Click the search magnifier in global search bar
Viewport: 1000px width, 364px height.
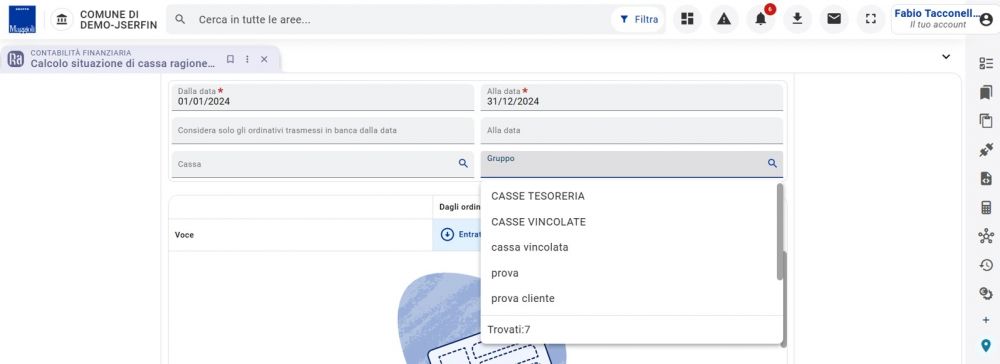pyautogui.click(x=180, y=19)
